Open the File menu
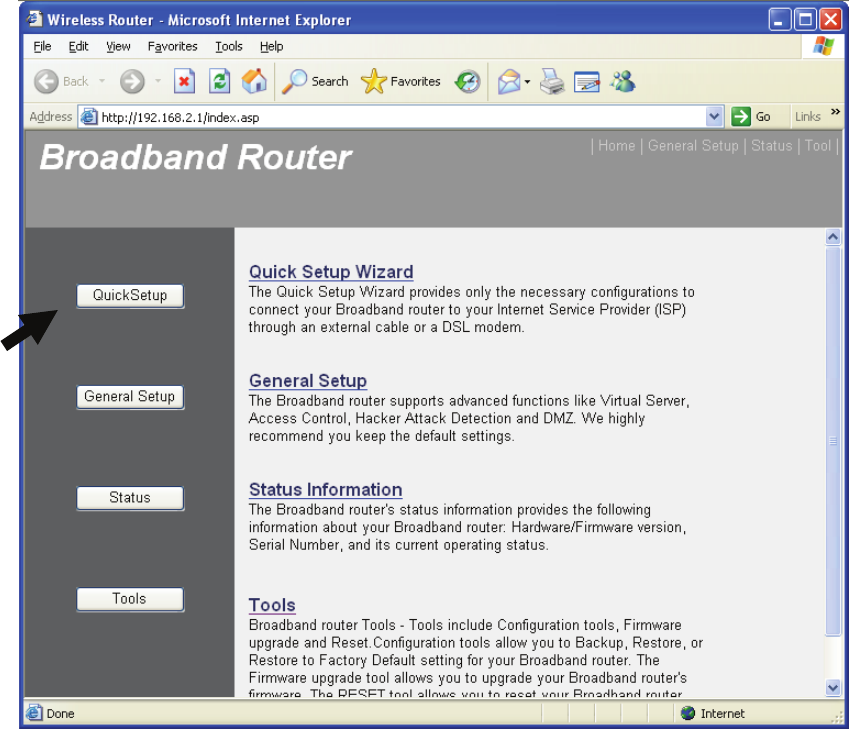Screen dimensions: 849x729 click(42, 47)
